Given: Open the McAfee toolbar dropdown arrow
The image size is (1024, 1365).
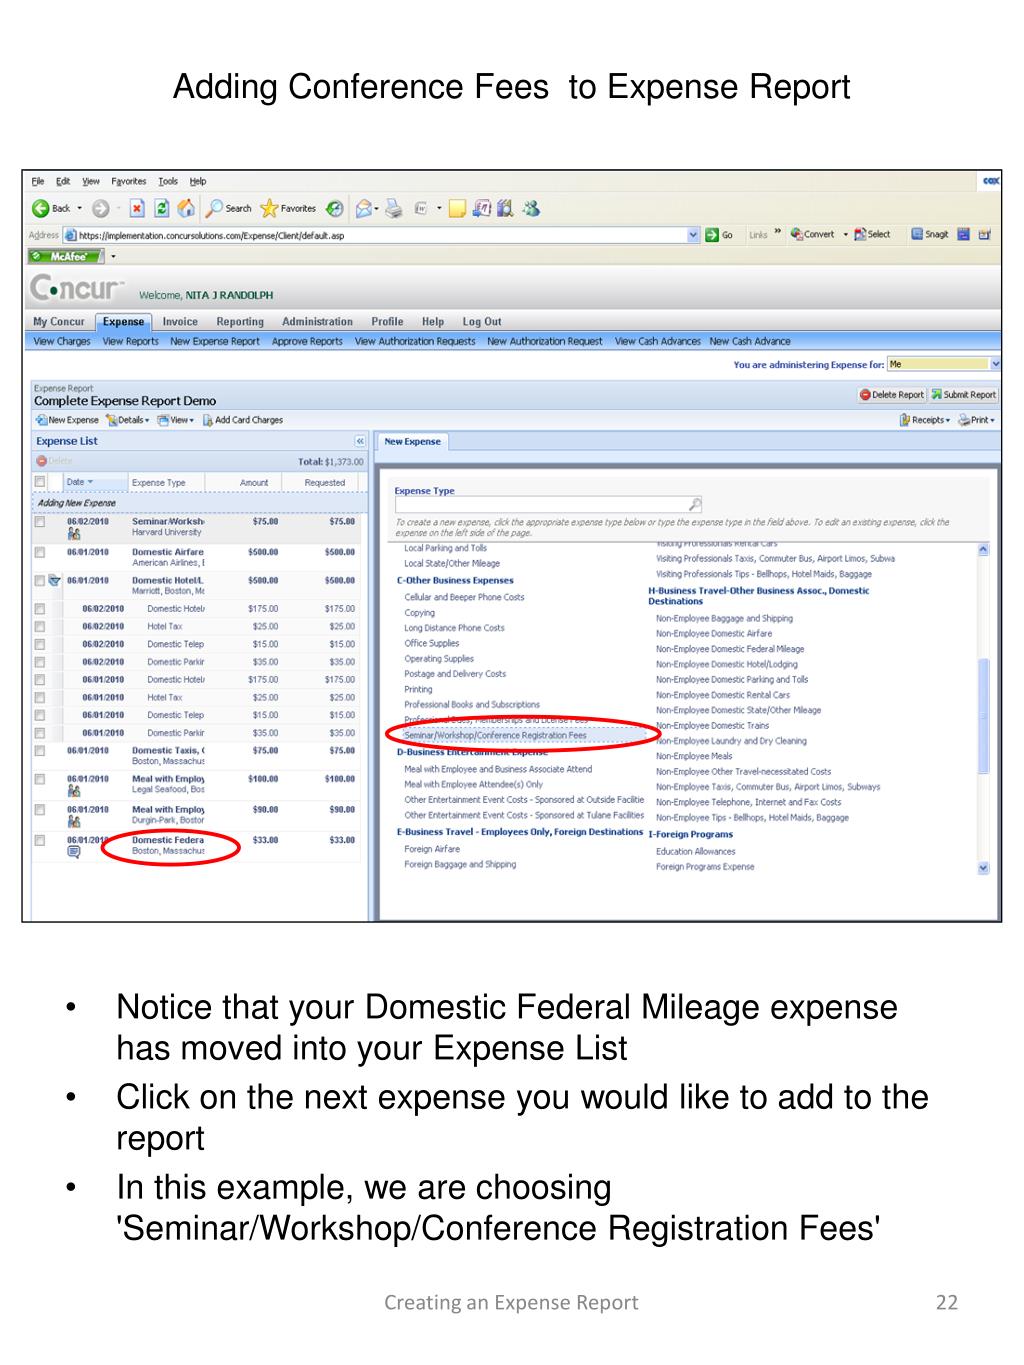Looking at the screenshot, I should point(113,257).
